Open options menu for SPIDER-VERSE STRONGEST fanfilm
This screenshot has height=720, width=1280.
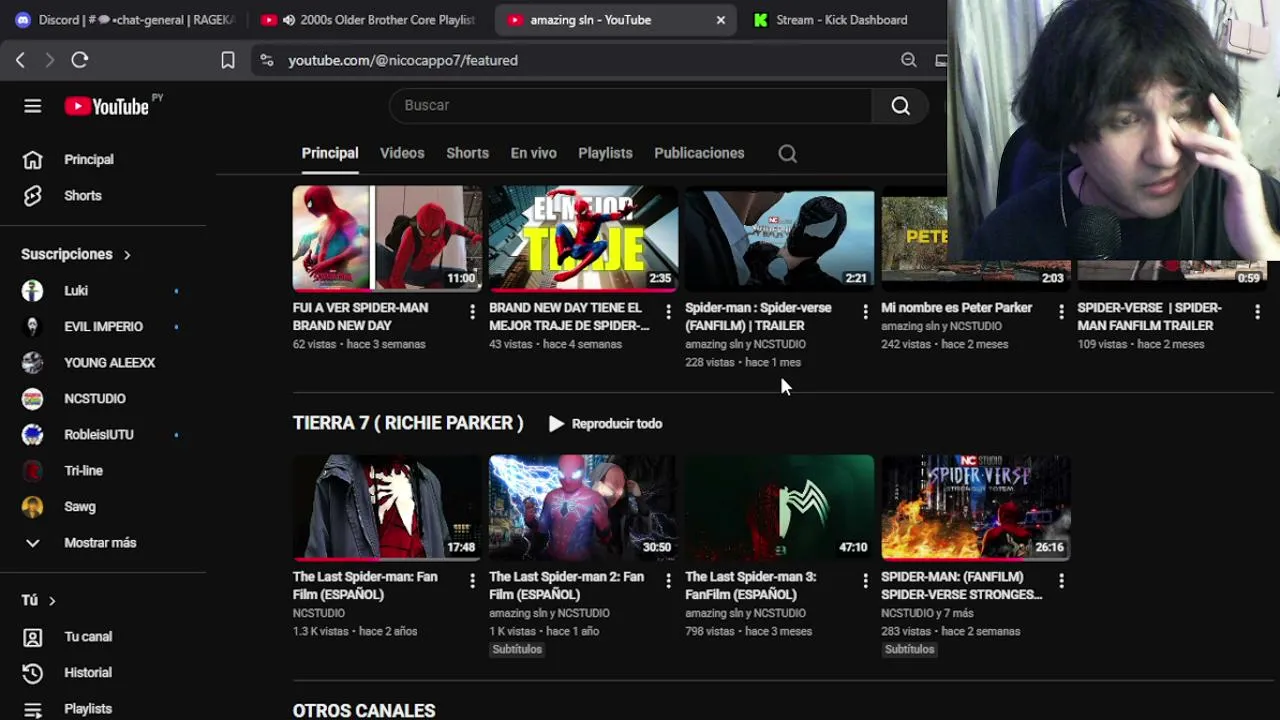point(1061,581)
